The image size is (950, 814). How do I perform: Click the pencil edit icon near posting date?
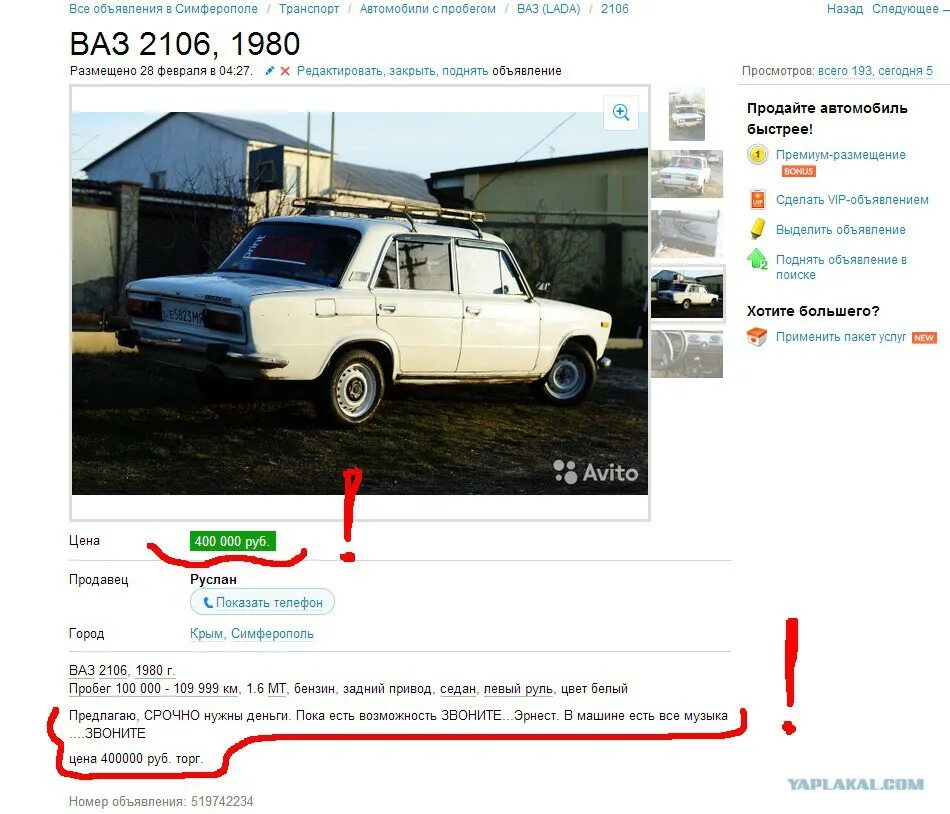(270, 71)
